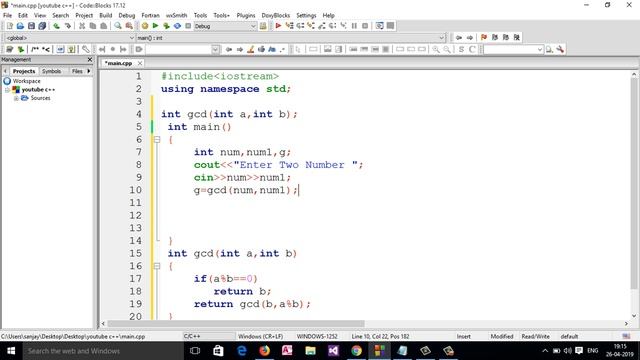Toggle source comment with the S icon
Screen dimensions: 640x360
[x=461, y=49]
